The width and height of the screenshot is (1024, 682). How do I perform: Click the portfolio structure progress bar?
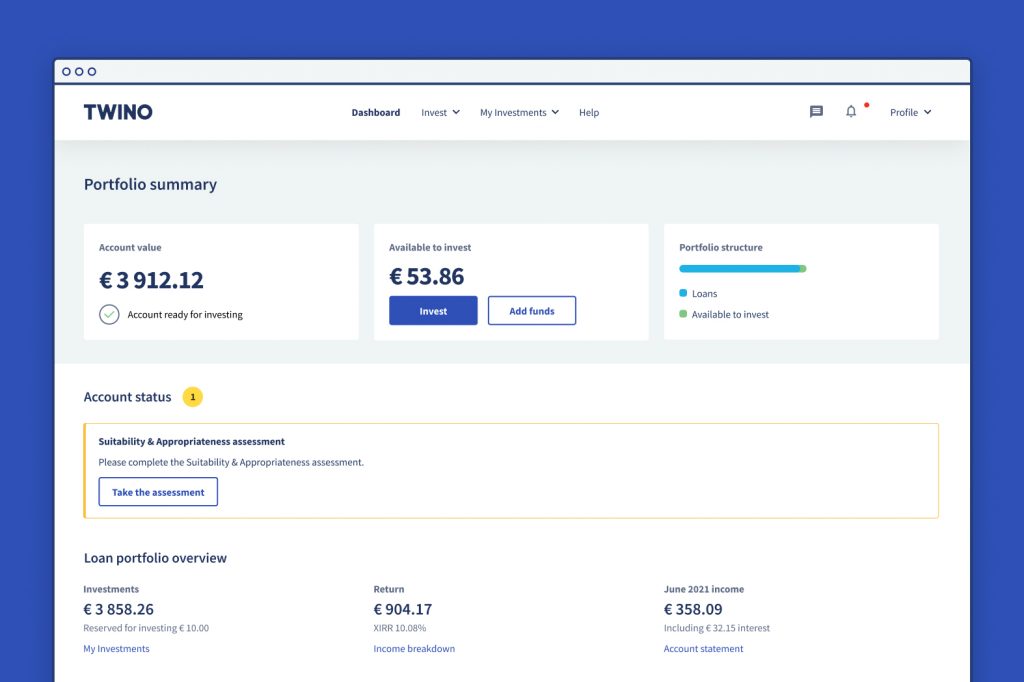[x=742, y=268]
